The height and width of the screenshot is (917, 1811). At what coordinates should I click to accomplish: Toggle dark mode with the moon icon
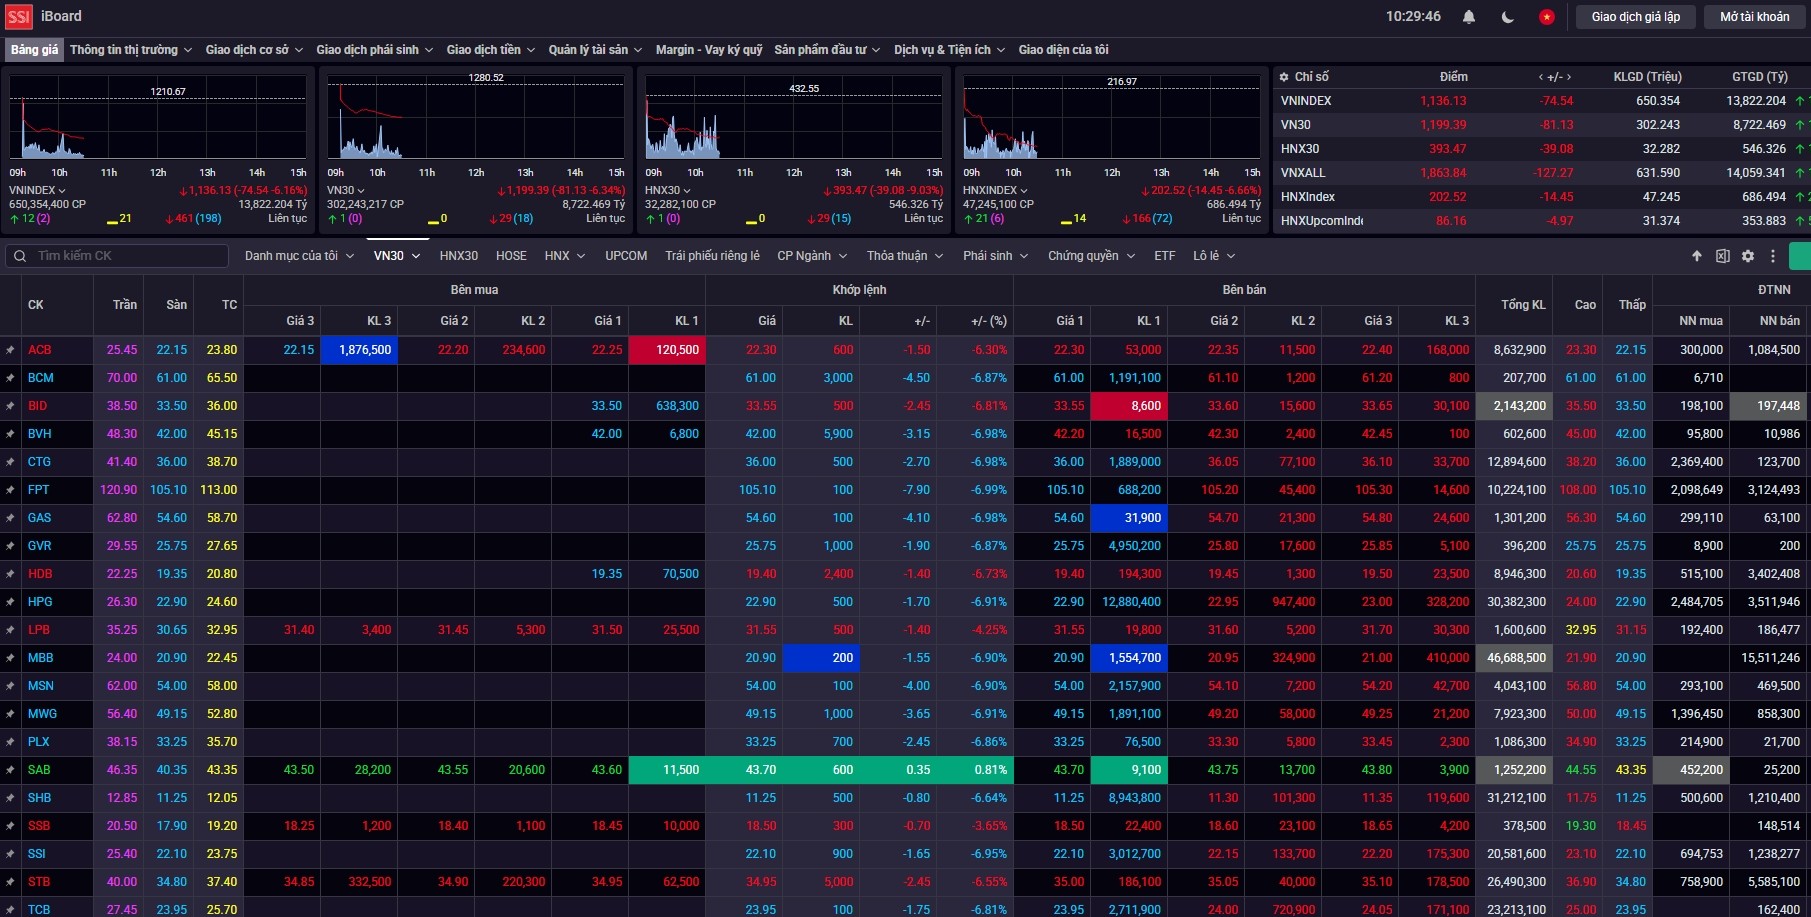[1508, 17]
